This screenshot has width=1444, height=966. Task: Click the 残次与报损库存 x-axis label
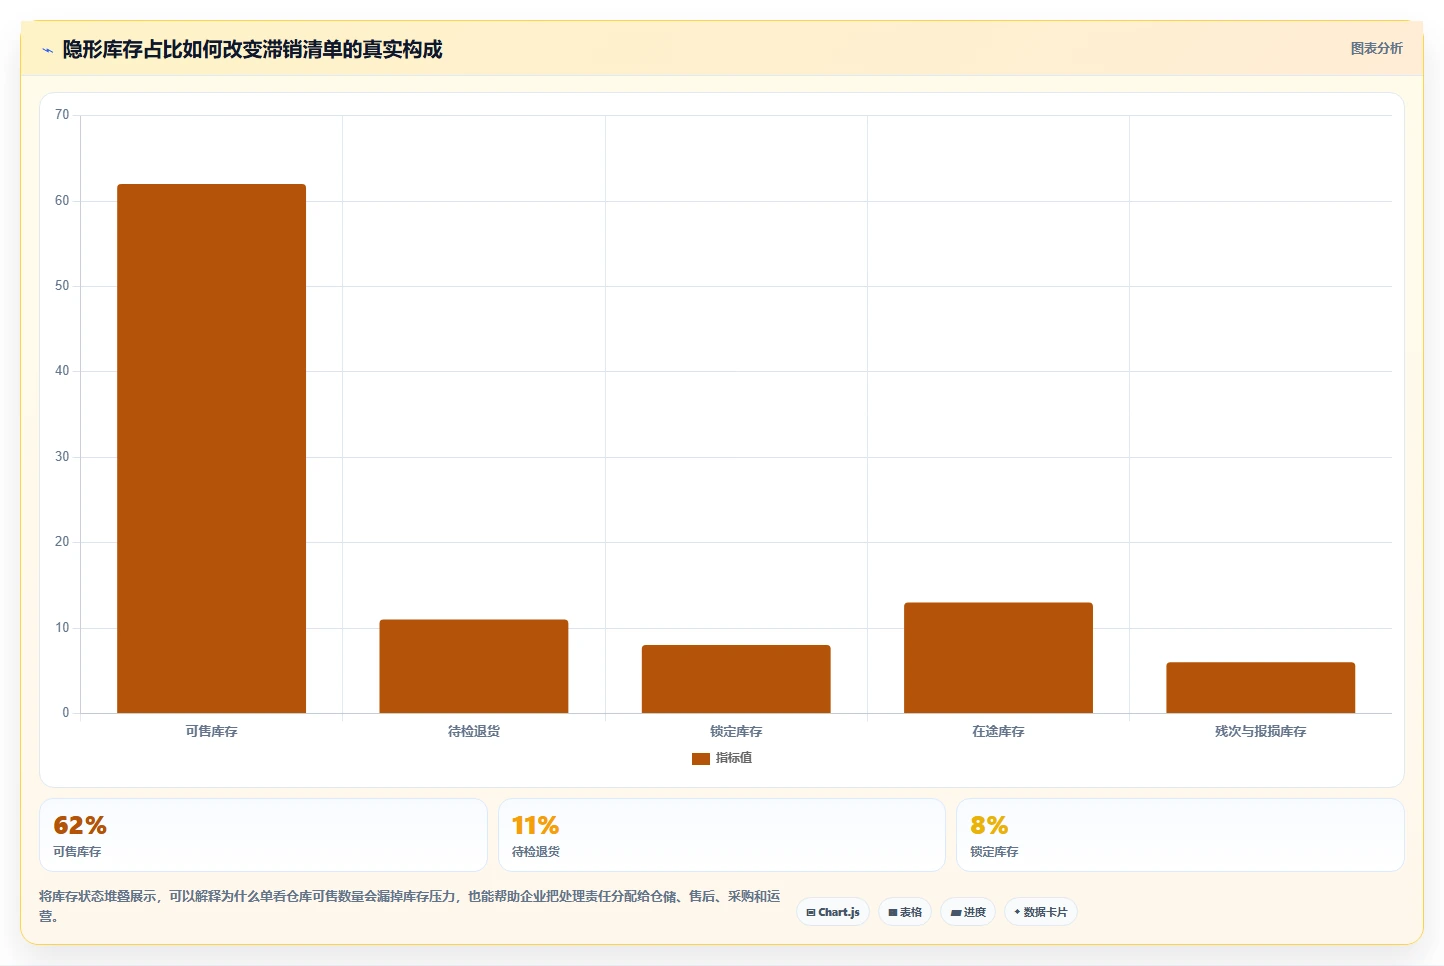tap(1260, 731)
